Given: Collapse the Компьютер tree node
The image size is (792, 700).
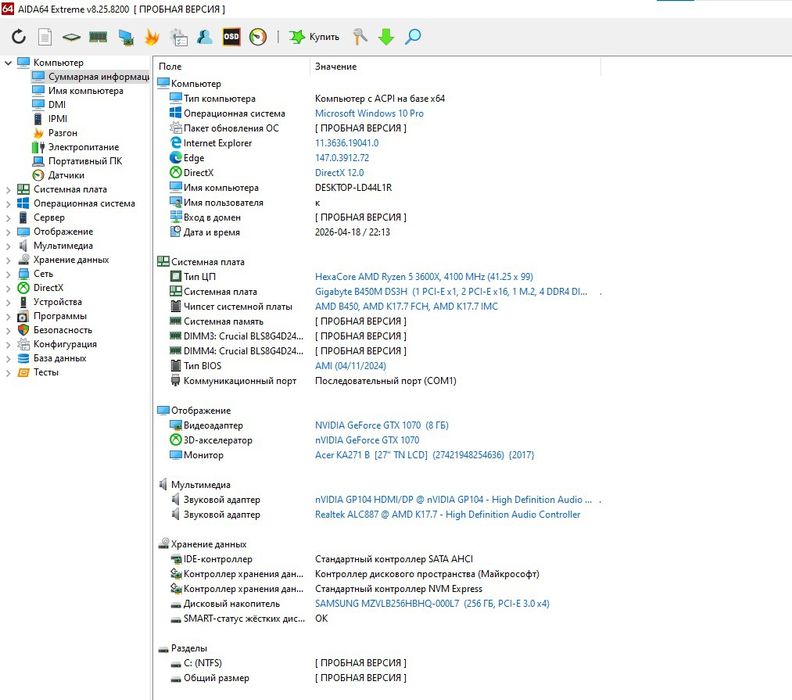Looking at the screenshot, I should point(8,63).
